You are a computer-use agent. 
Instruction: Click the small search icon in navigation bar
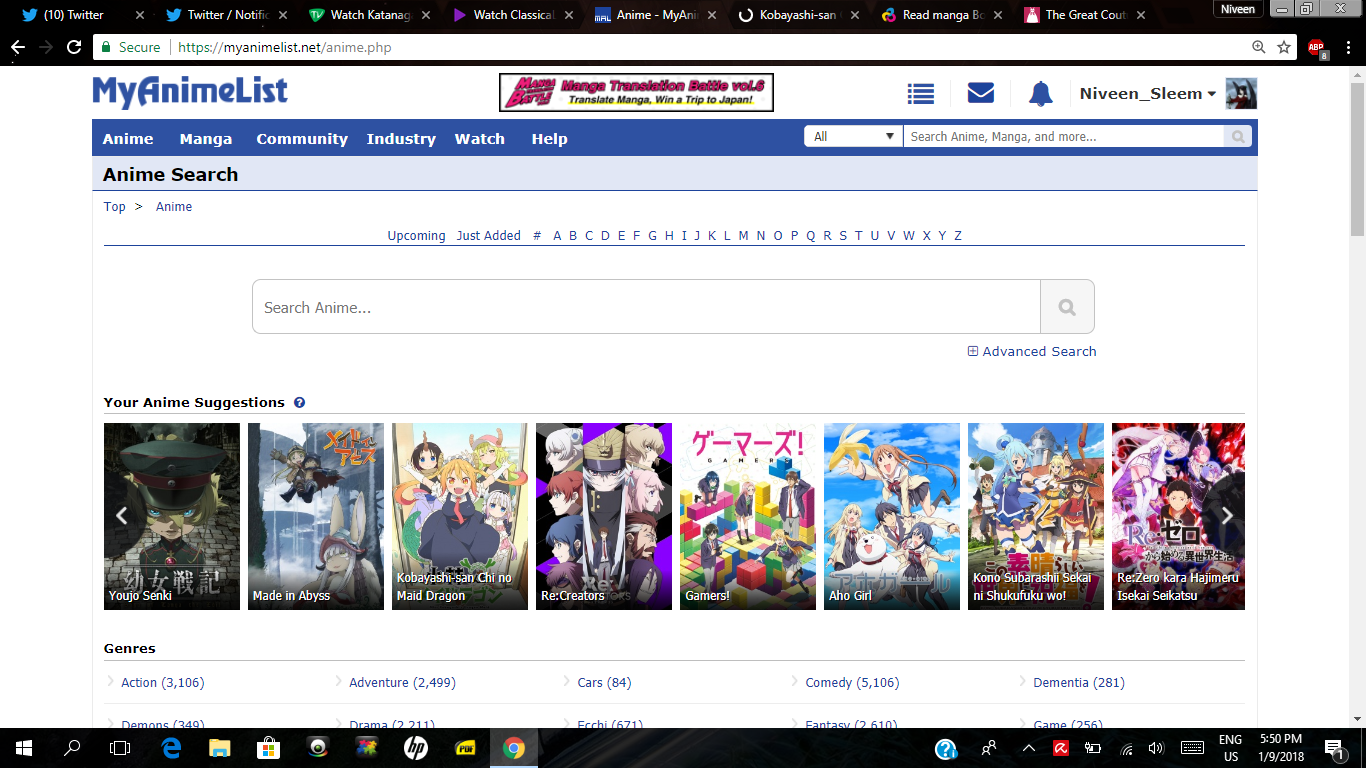tap(1238, 137)
